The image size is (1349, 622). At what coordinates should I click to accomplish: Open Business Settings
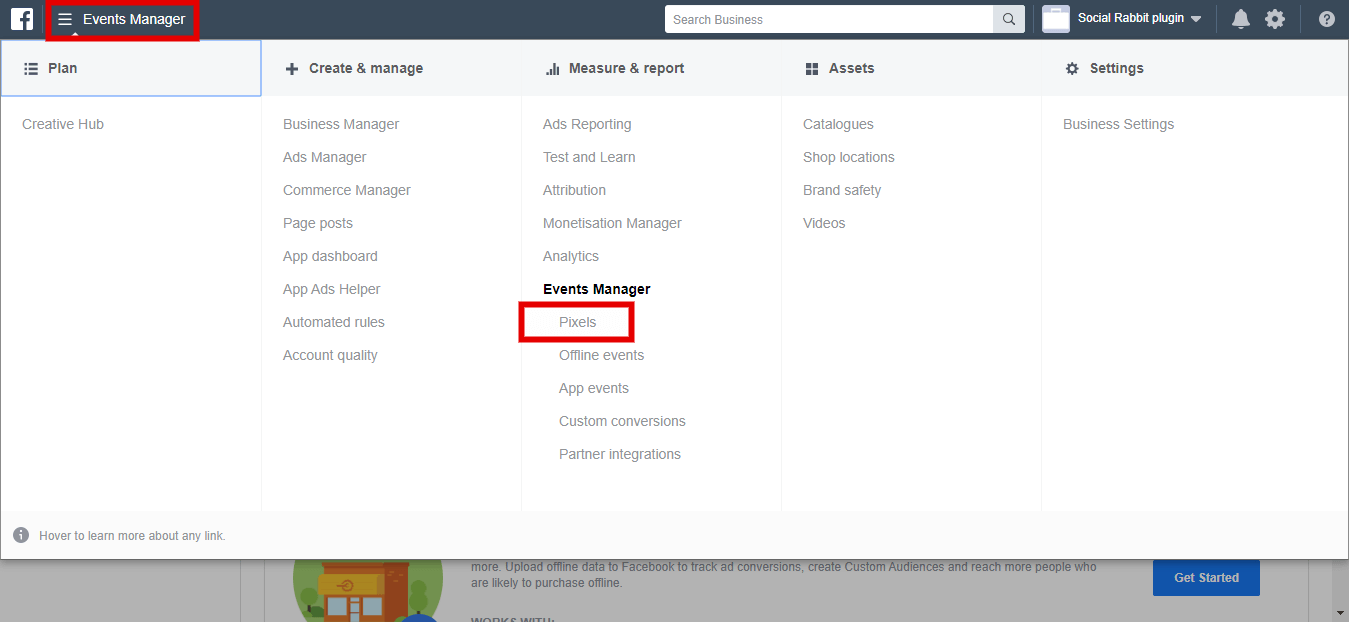point(1118,124)
